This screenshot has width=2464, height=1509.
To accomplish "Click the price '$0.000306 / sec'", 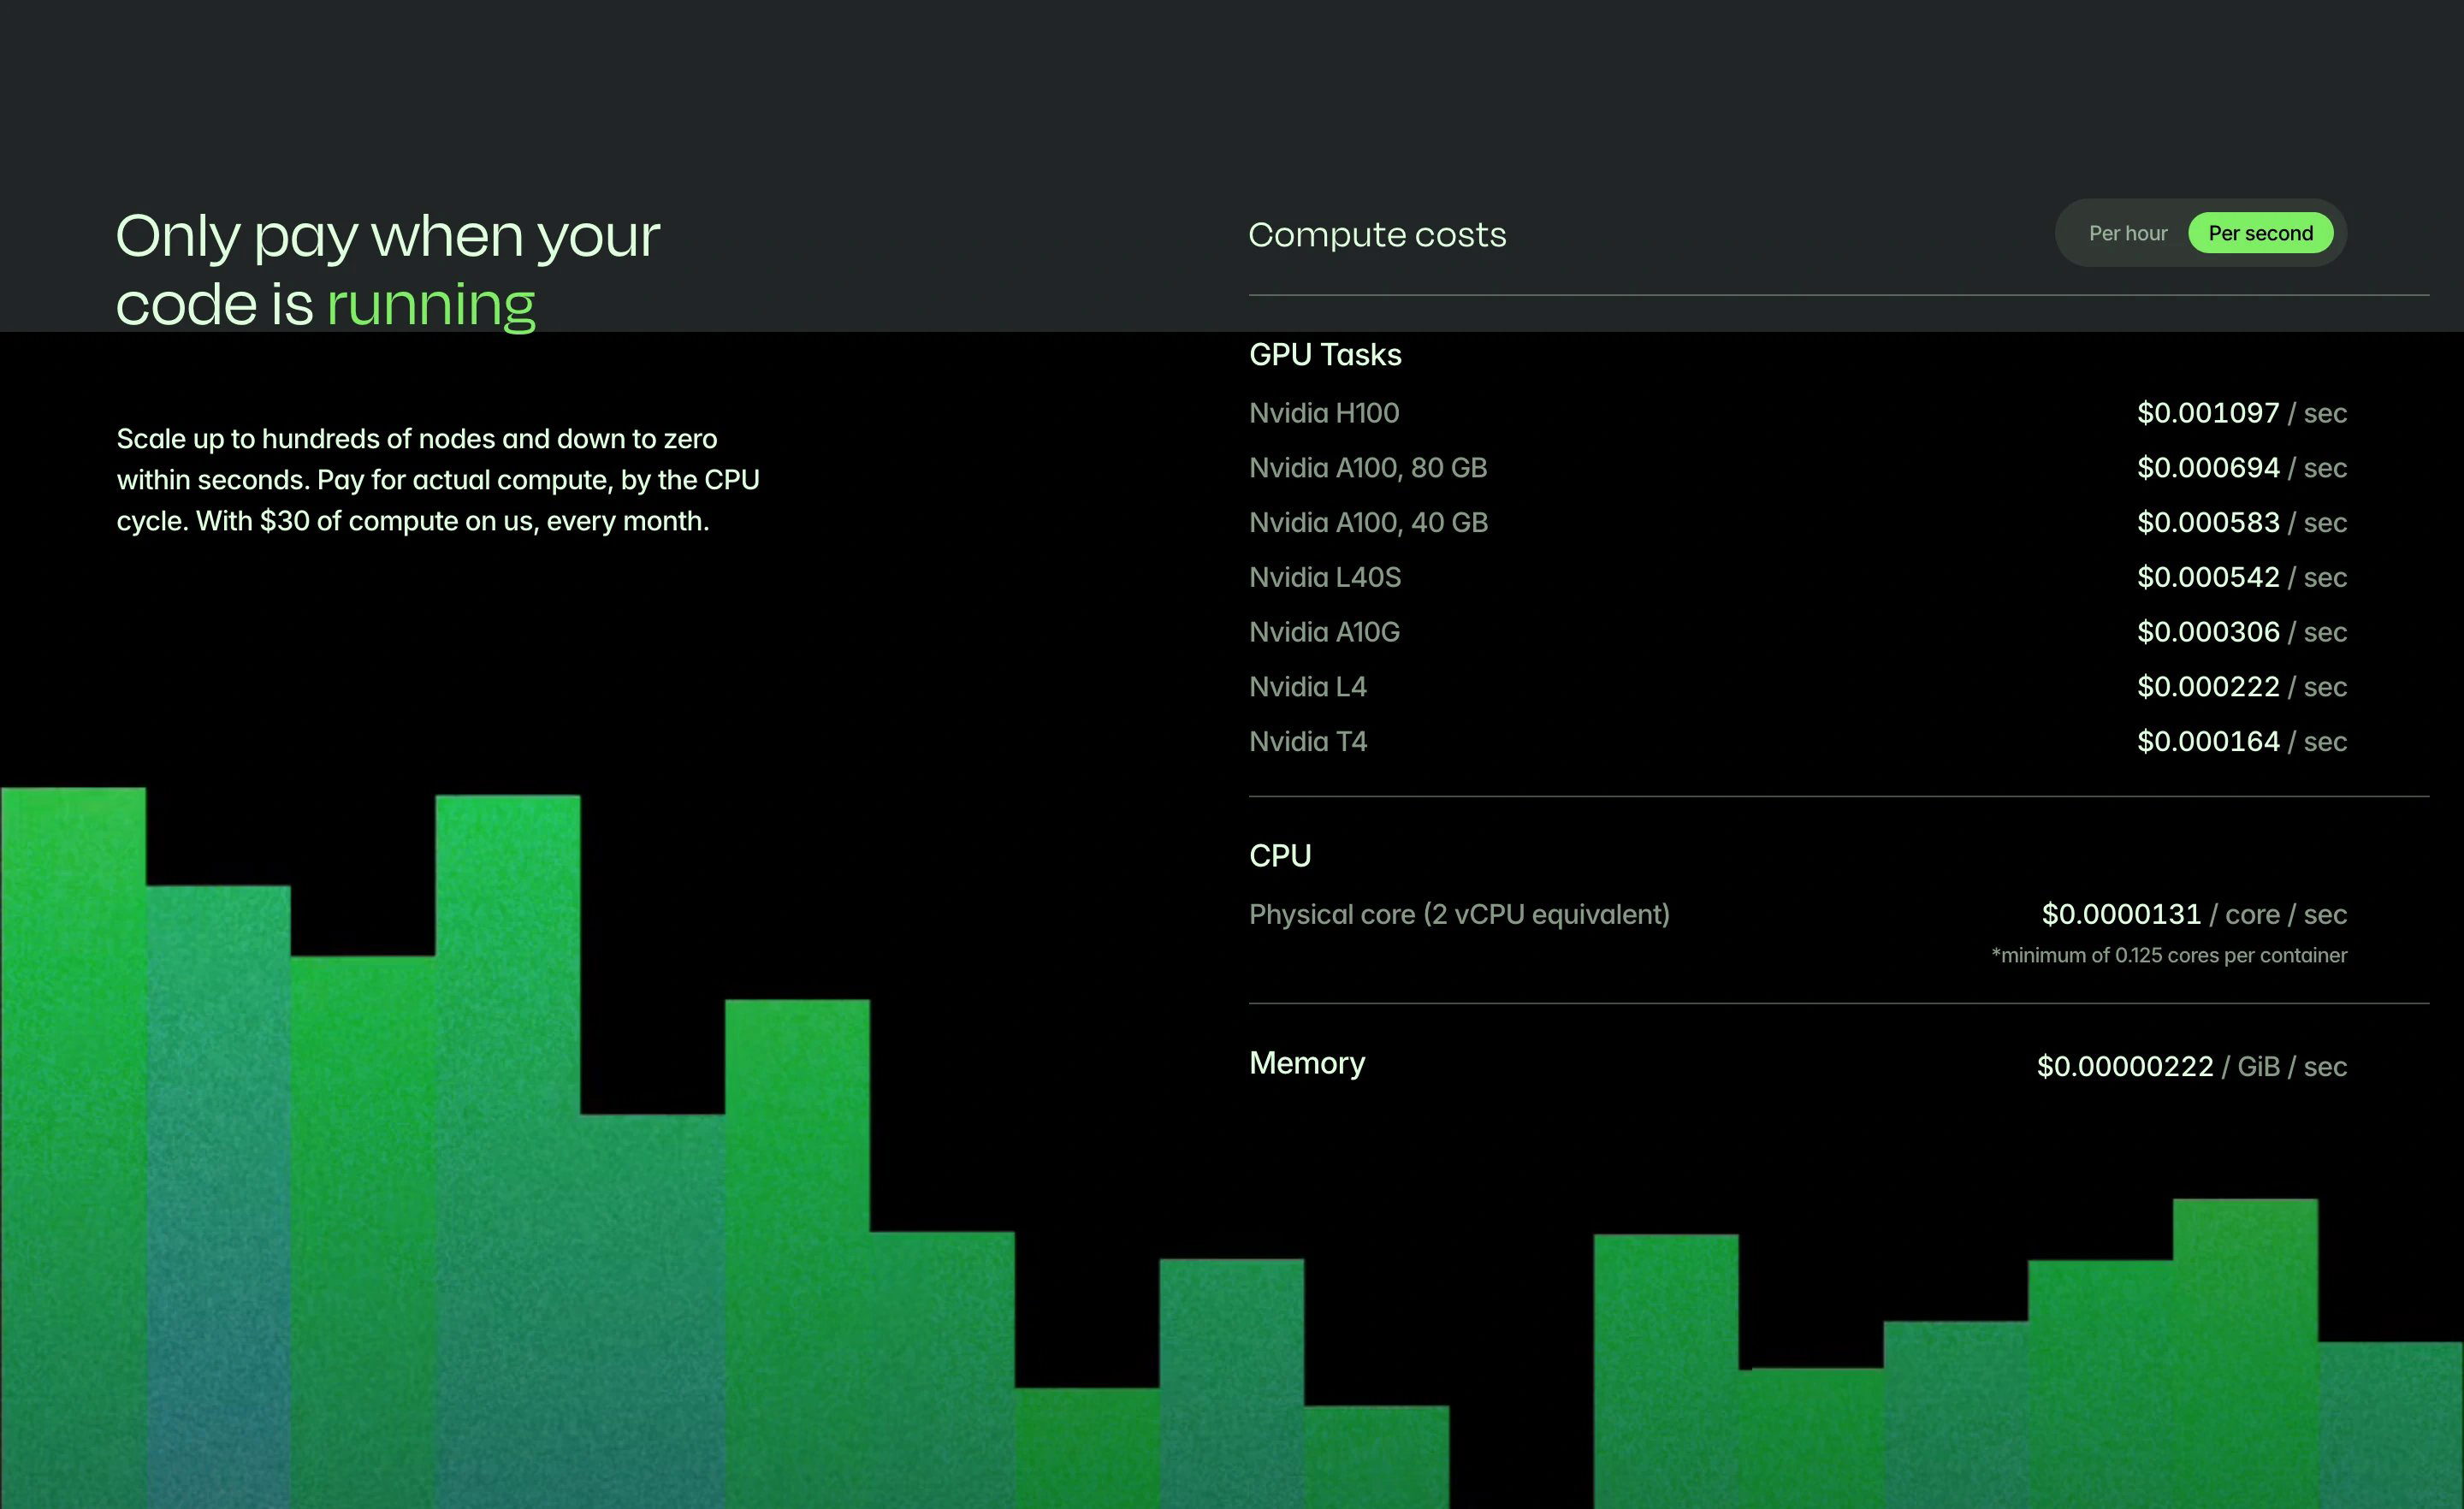I will pos(2241,632).
